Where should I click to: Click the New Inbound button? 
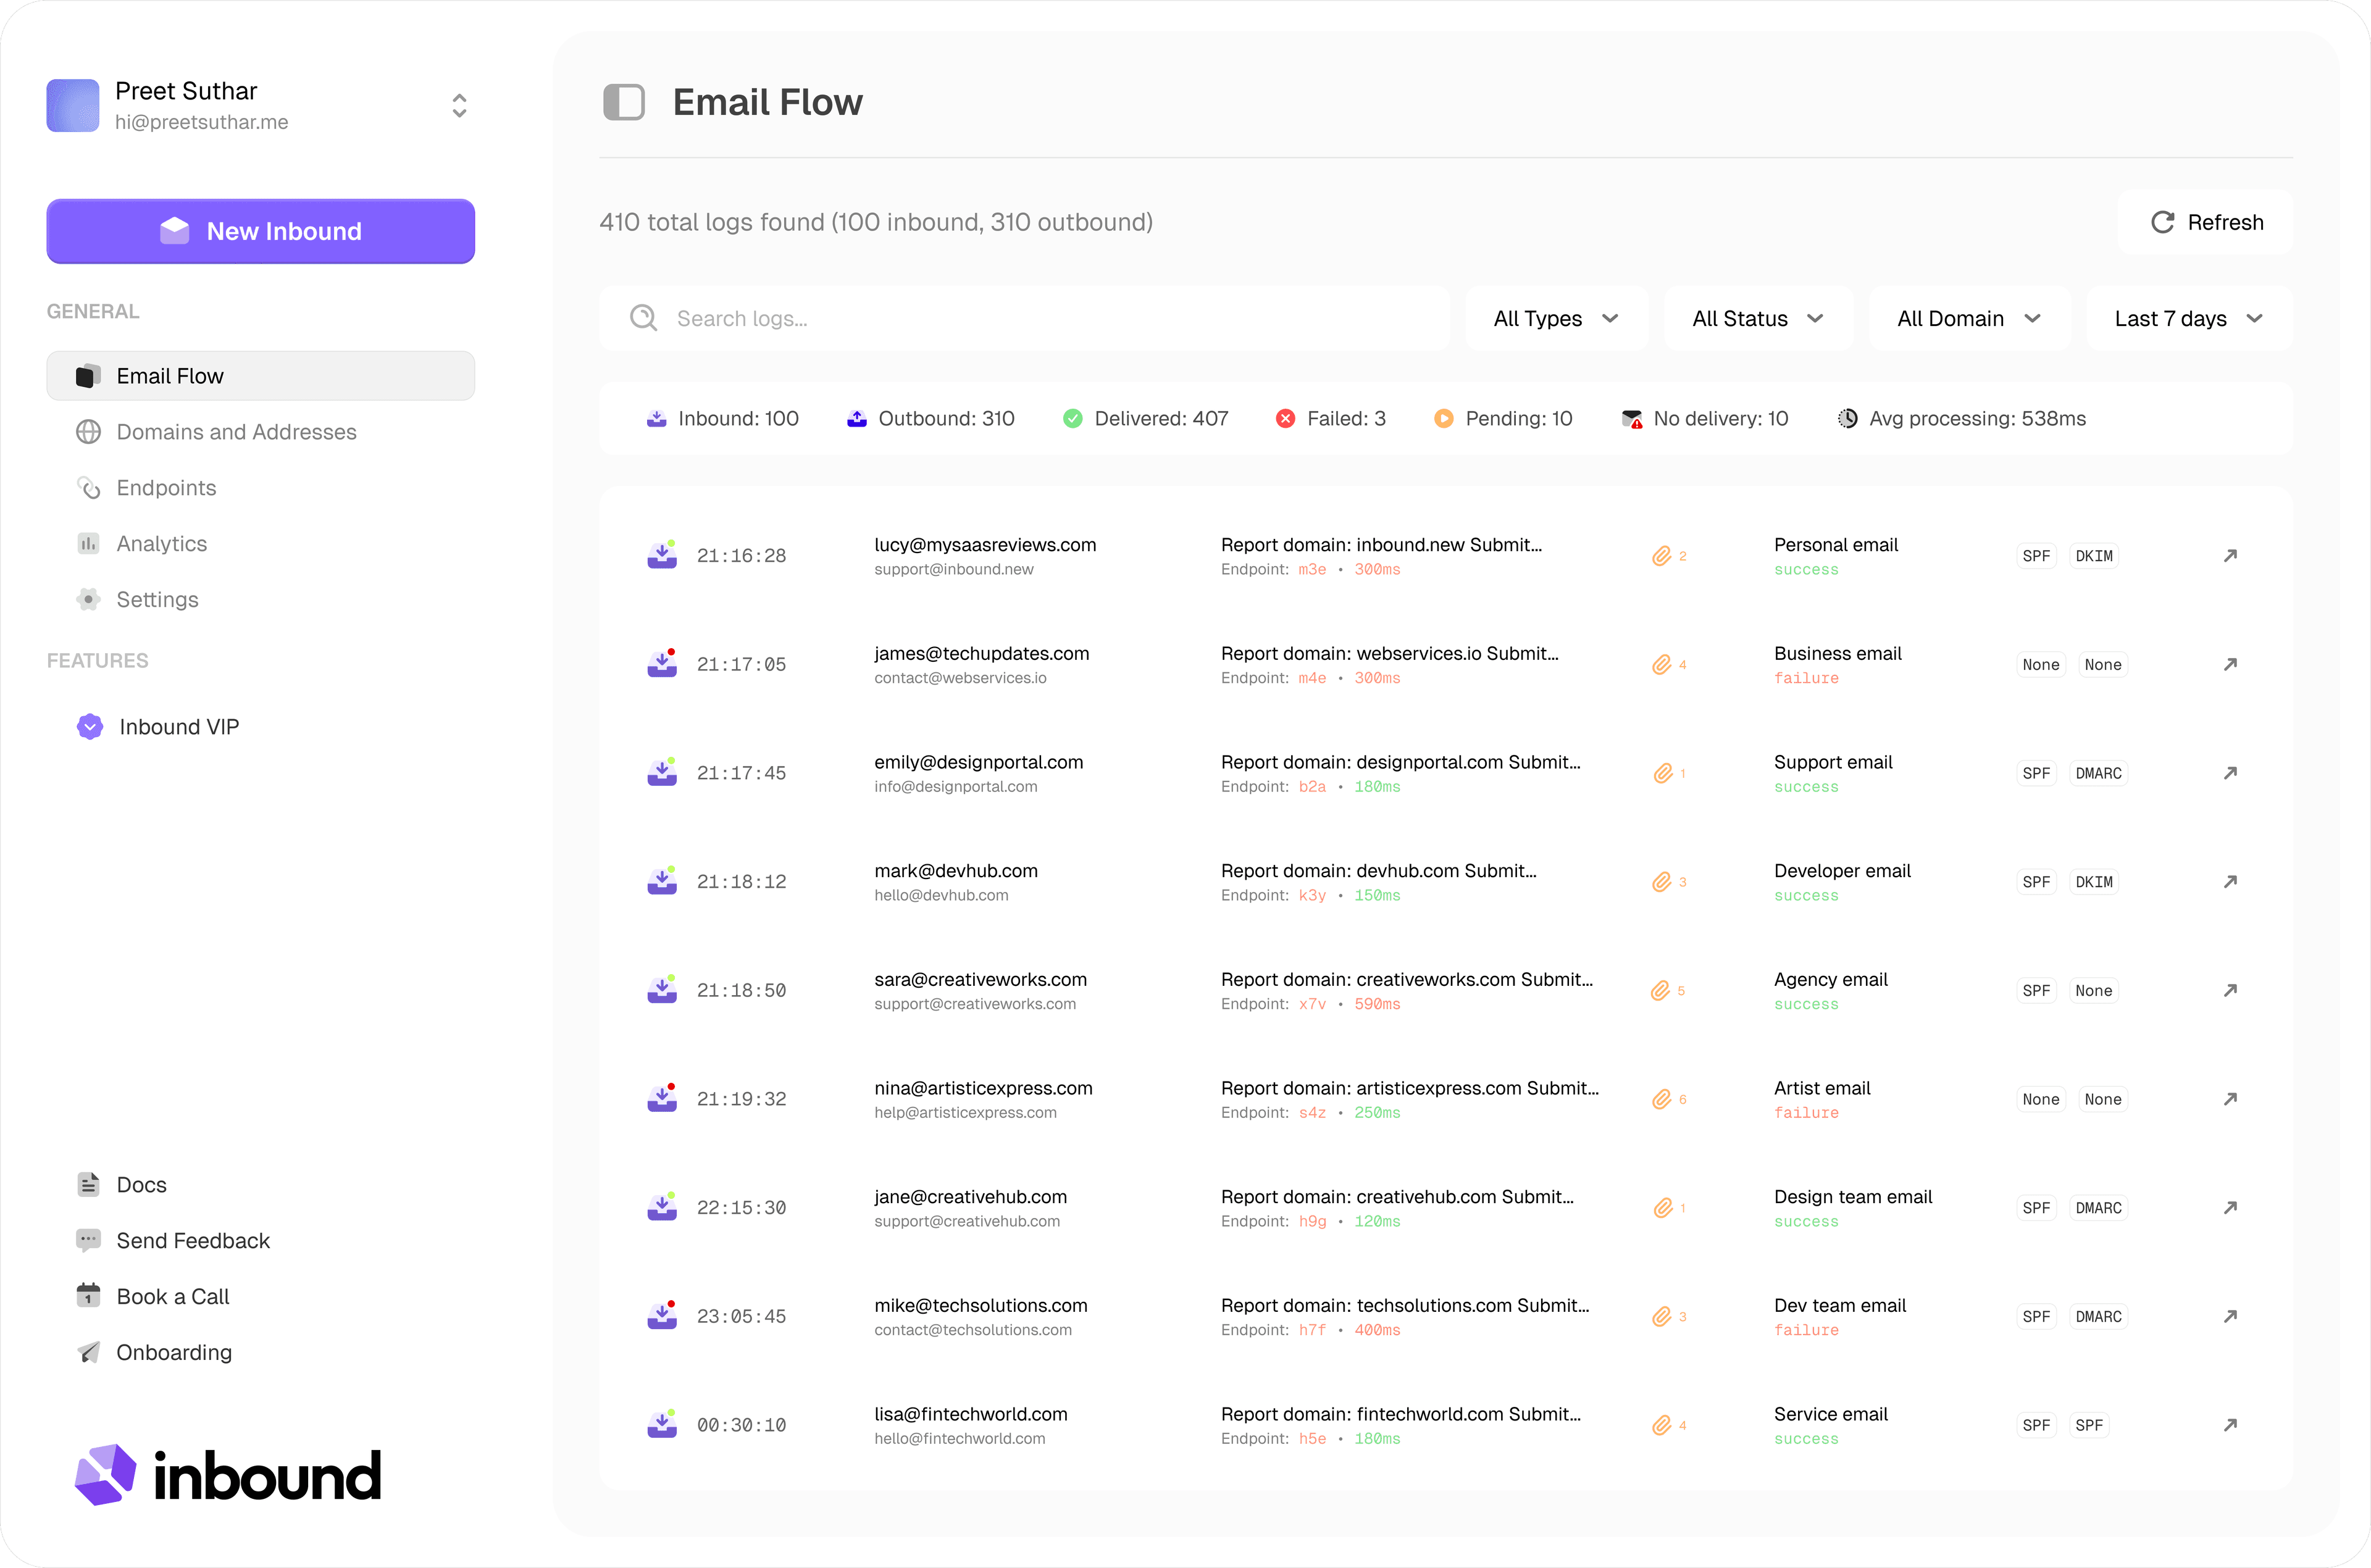[x=260, y=231]
